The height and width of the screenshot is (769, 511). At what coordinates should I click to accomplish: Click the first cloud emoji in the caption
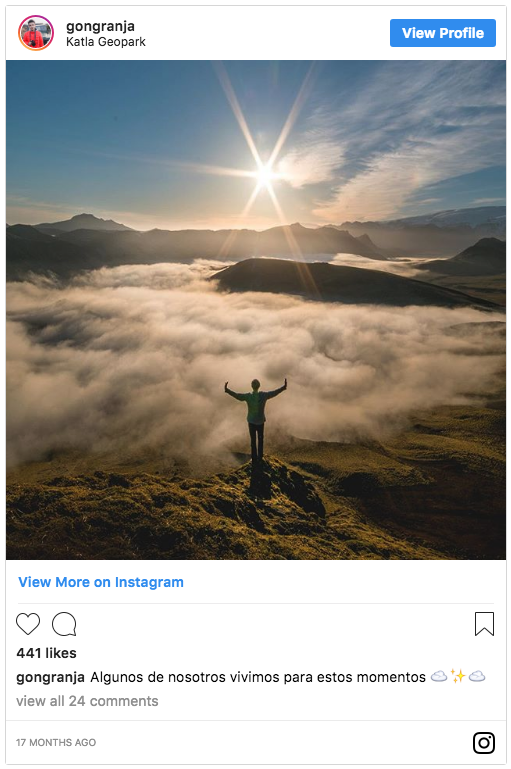click(x=439, y=677)
